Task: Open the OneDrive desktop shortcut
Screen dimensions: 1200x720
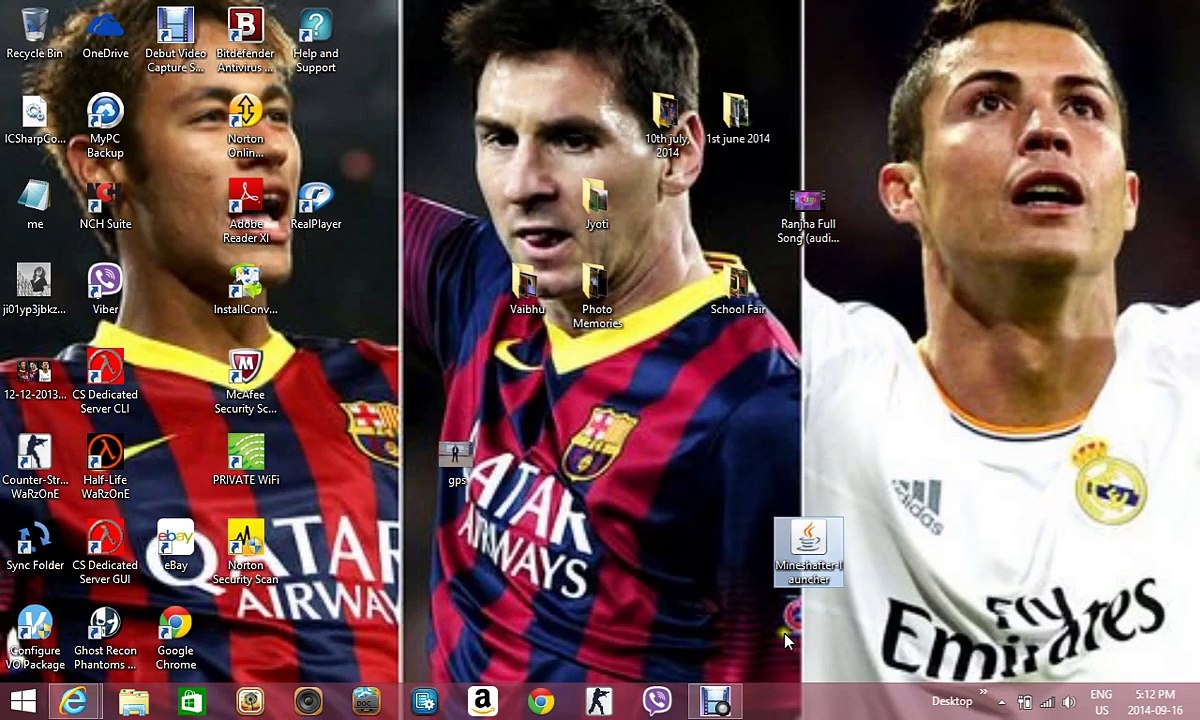Action: click(x=105, y=34)
